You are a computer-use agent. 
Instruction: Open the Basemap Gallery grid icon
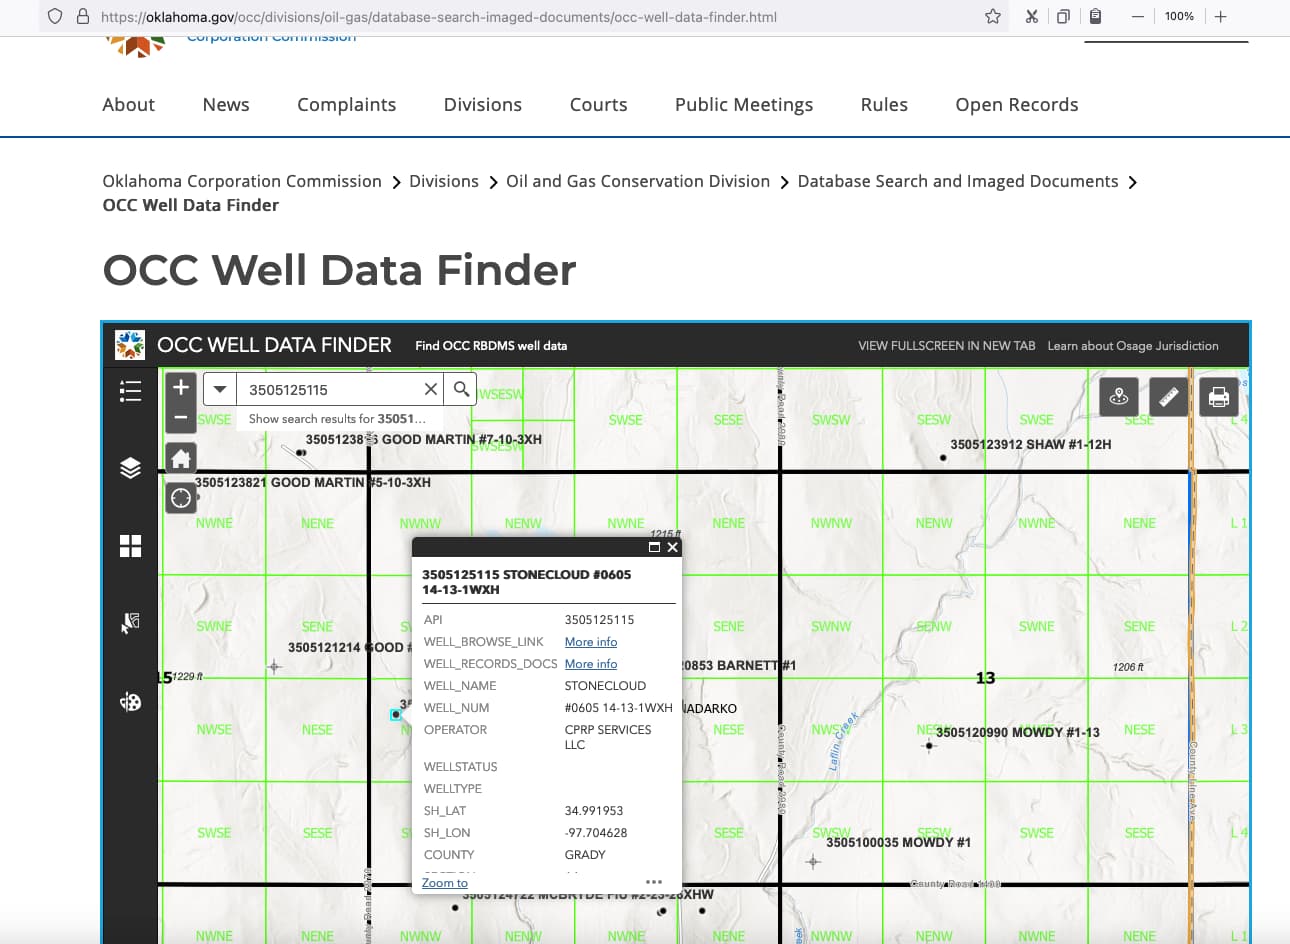130,545
